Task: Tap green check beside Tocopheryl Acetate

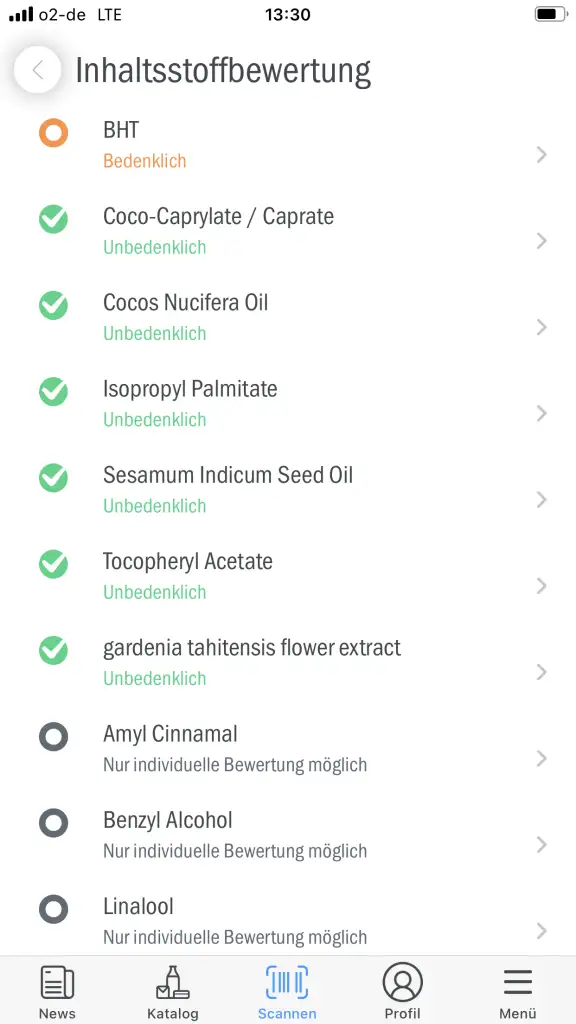Action: click(x=53, y=564)
